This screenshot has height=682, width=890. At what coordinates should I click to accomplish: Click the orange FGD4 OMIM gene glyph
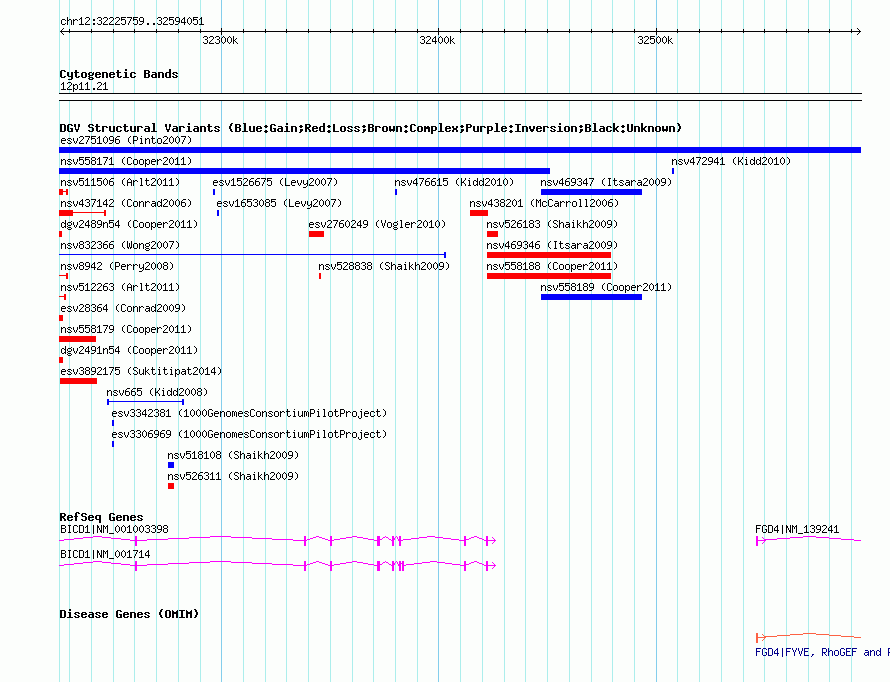(x=808, y=637)
